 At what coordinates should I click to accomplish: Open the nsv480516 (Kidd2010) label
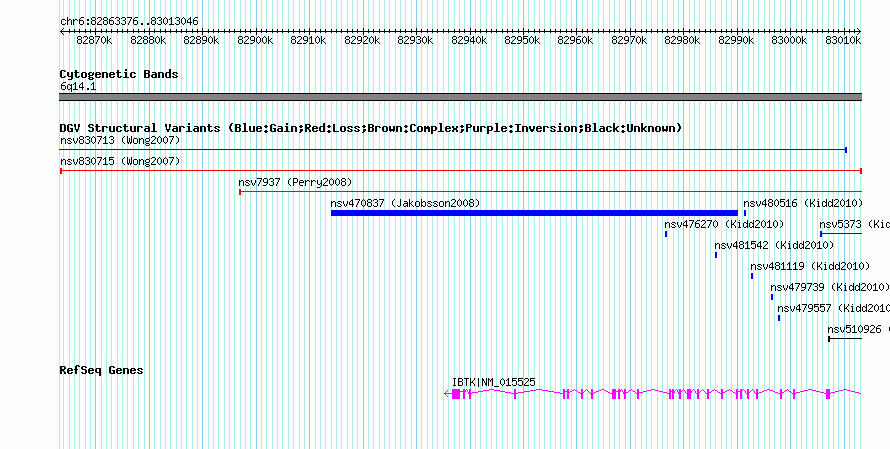pyautogui.click(x=803, y=203)
